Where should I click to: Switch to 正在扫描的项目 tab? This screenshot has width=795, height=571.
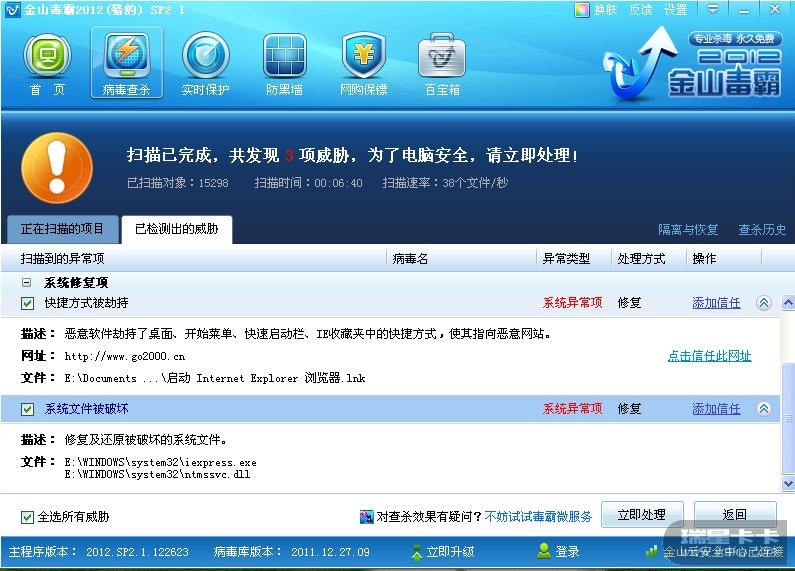point(62,229)
